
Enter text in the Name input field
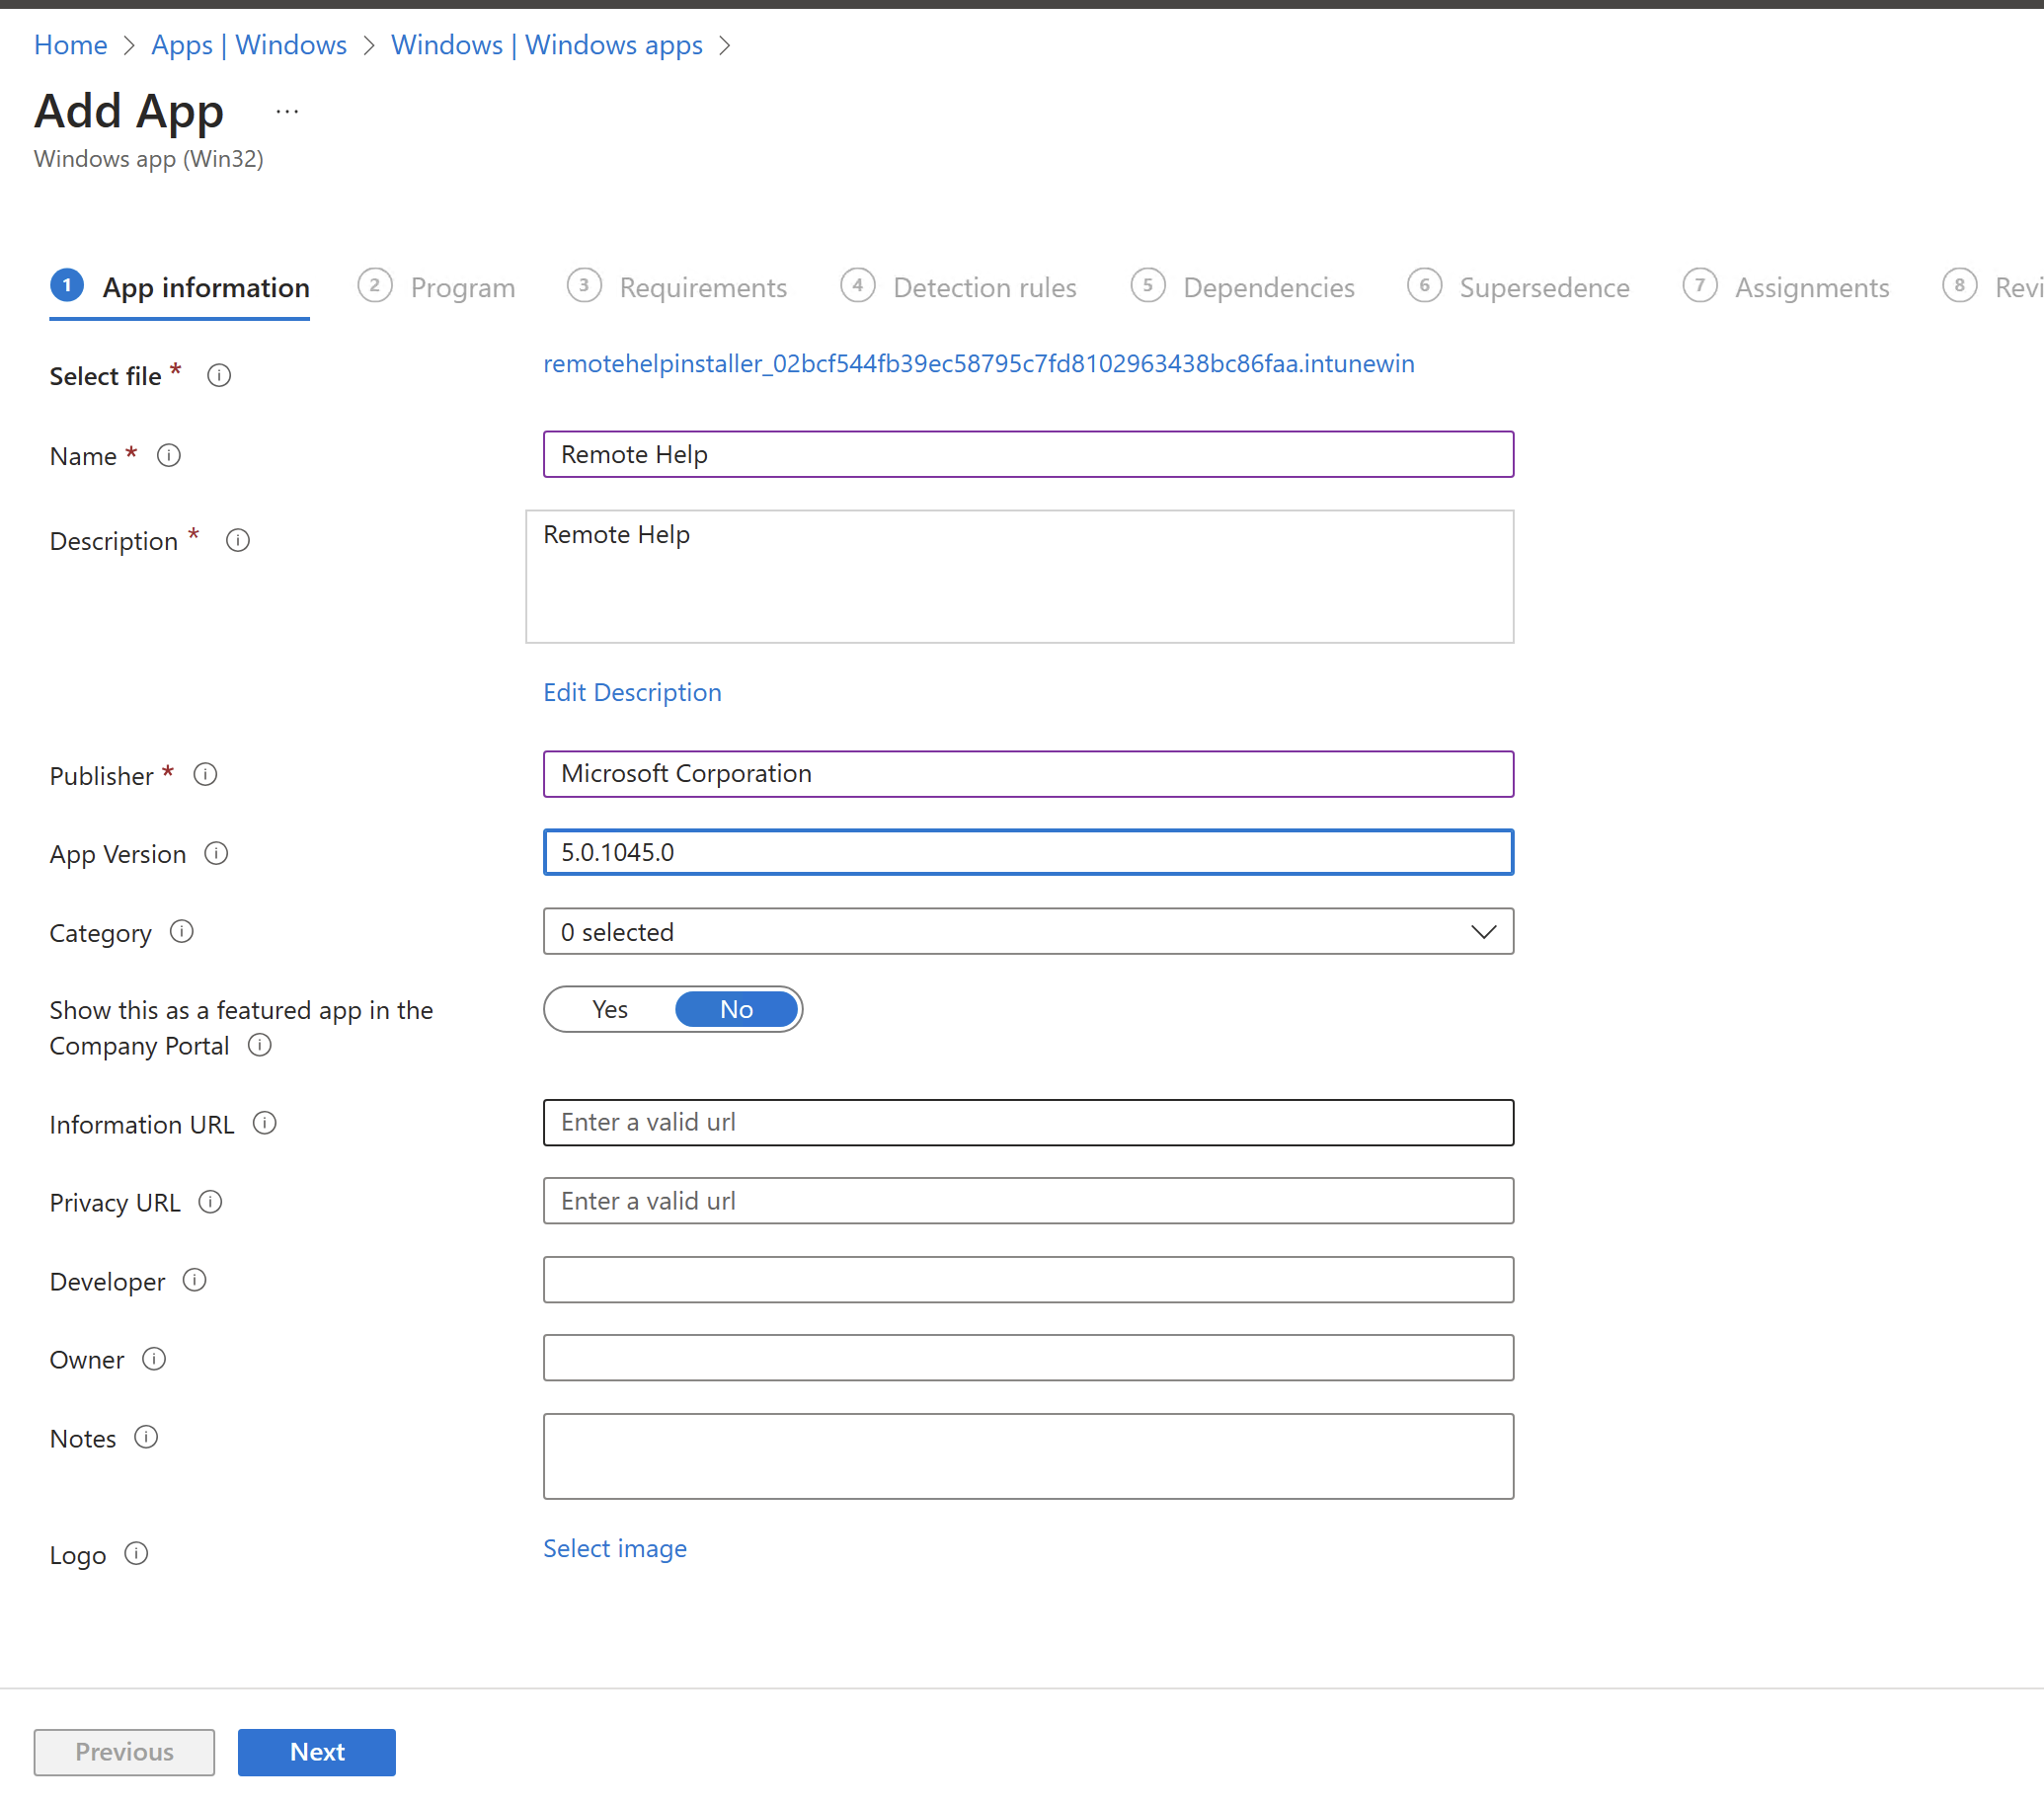[1026, 454]
